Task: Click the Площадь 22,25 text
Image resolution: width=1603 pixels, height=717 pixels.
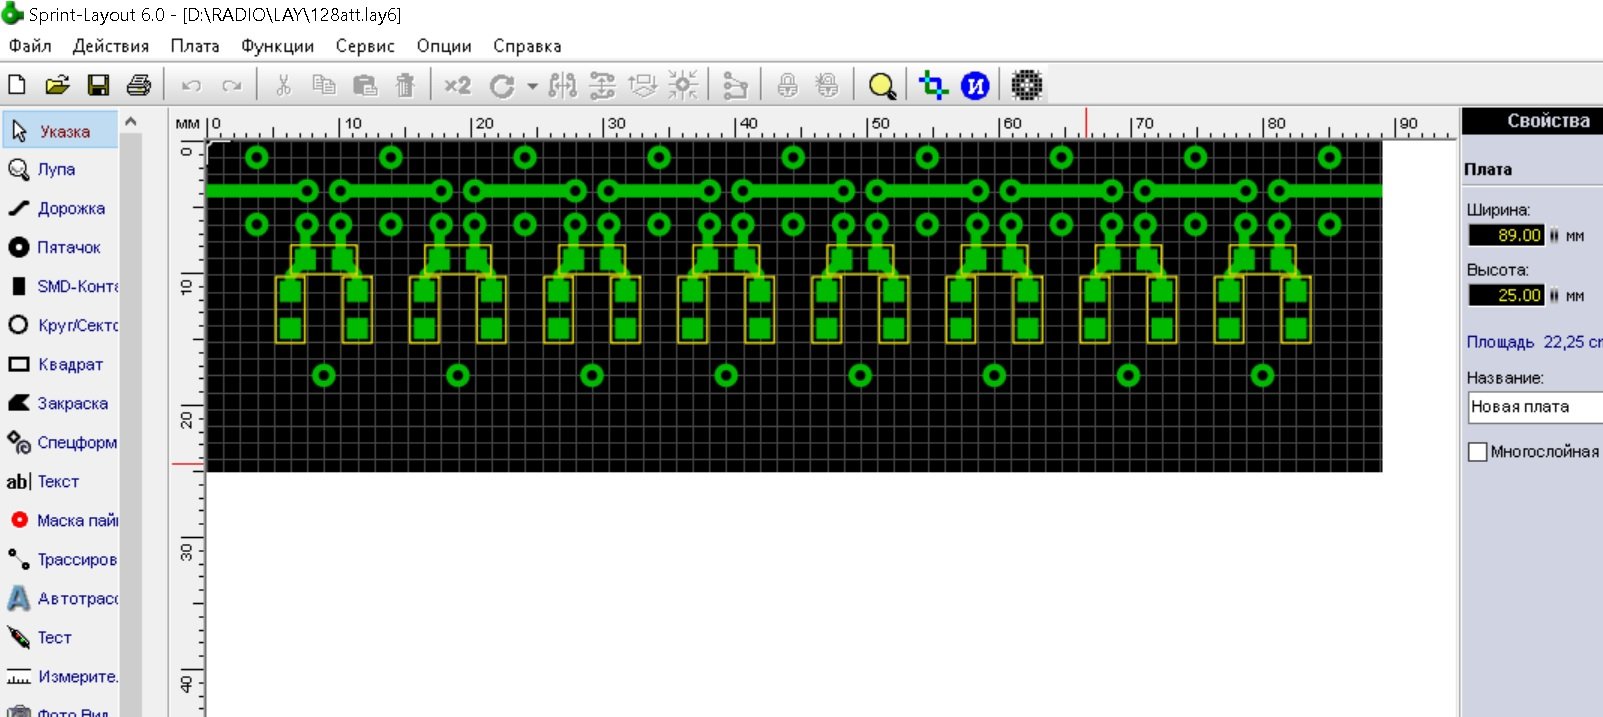Action: pyautogui.click(x=1534, y=342)
